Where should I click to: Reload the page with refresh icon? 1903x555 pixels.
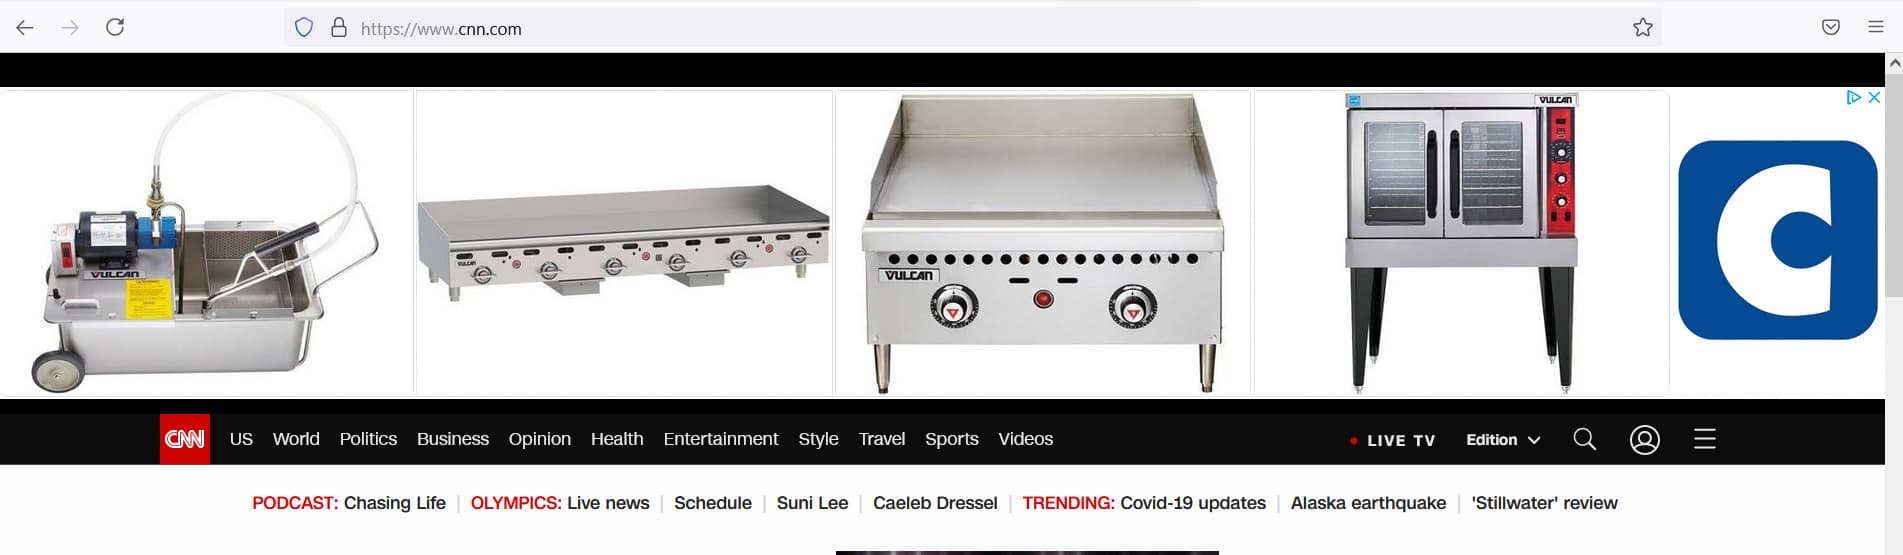[x=115, y=27]
